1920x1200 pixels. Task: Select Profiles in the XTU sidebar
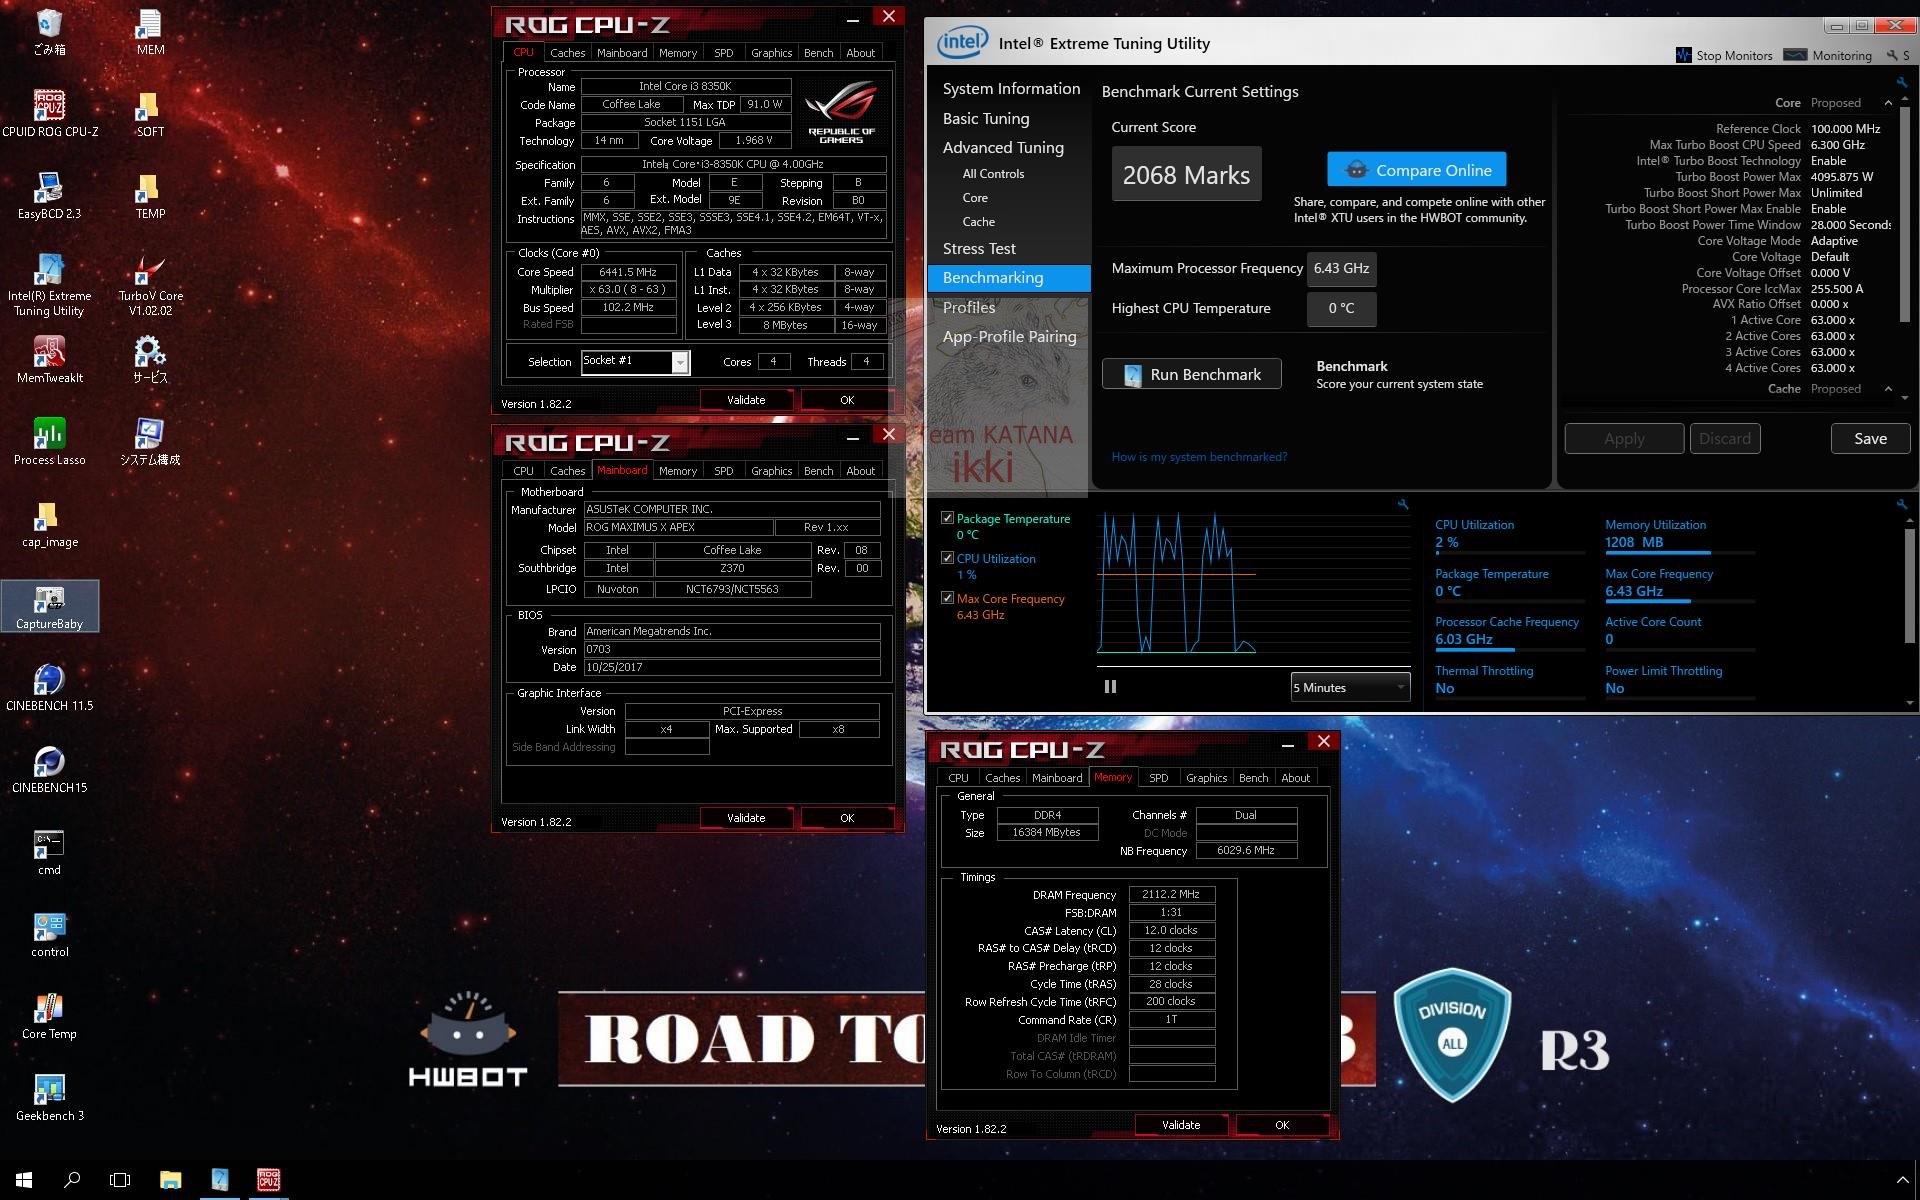pyautogui.click(x=969, y=307)
